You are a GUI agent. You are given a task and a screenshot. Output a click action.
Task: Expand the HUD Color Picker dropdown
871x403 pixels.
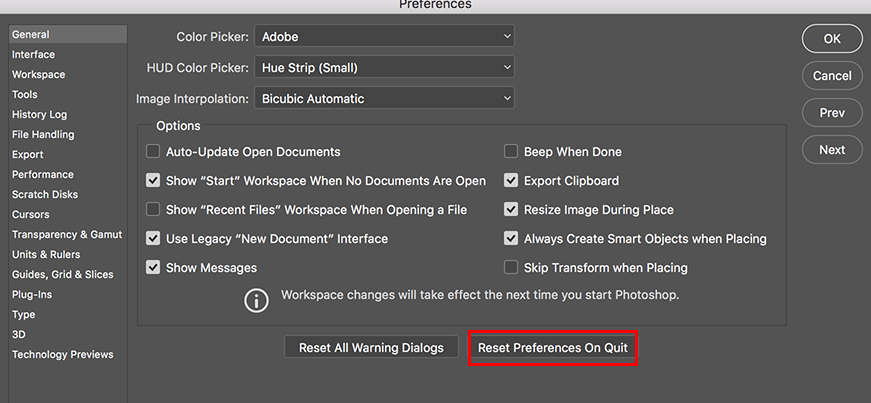[384, 68]
